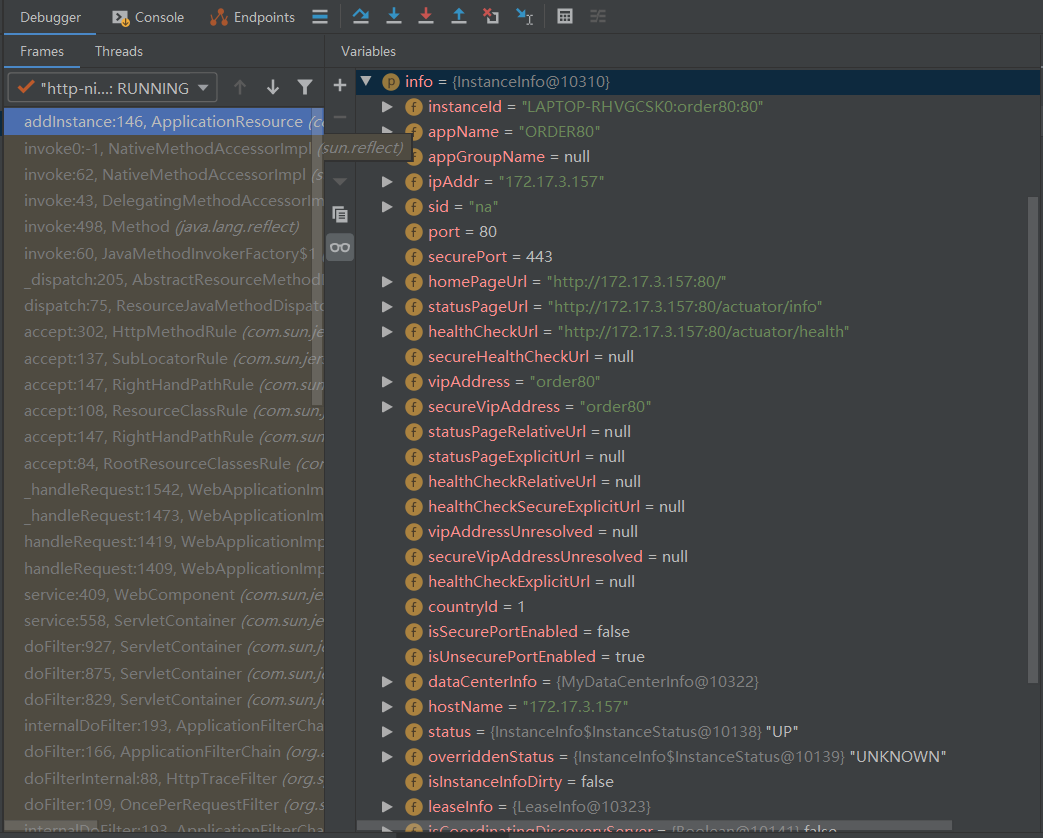Screen dimensions: 1043x838
Task: Click the Drop Frame icon
Action: click(491, 16)
